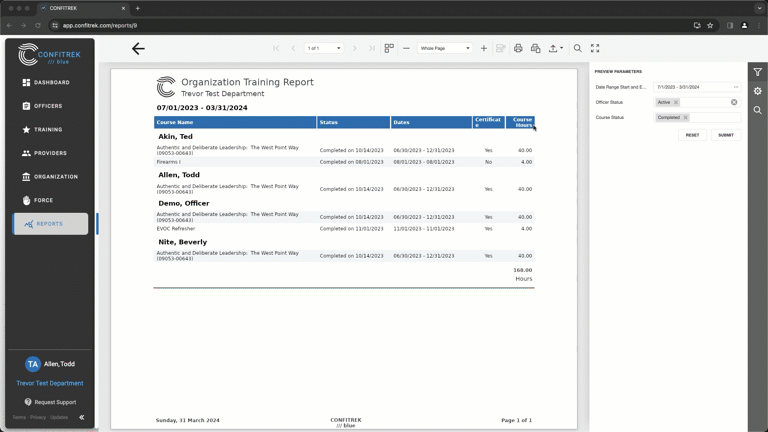Open the browser profile icon
The width and height of the screenshot is (768, 432).
click(x=744, y=25)
